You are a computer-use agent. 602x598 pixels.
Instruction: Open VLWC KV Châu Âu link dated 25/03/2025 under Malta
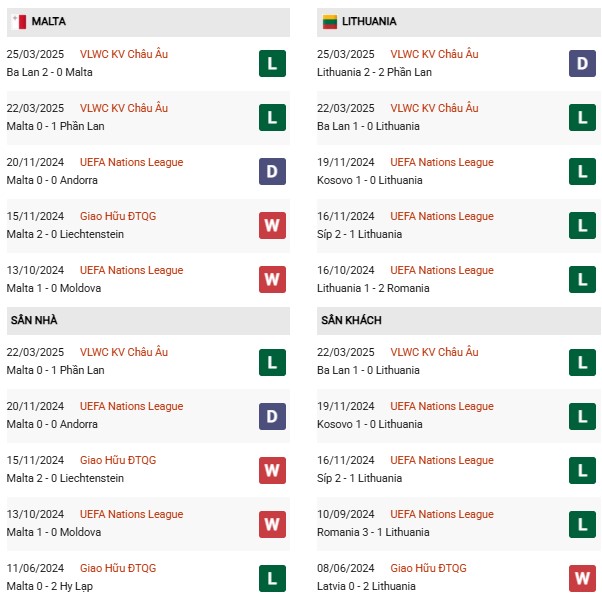pyautogui.click(x=124, y=54)
